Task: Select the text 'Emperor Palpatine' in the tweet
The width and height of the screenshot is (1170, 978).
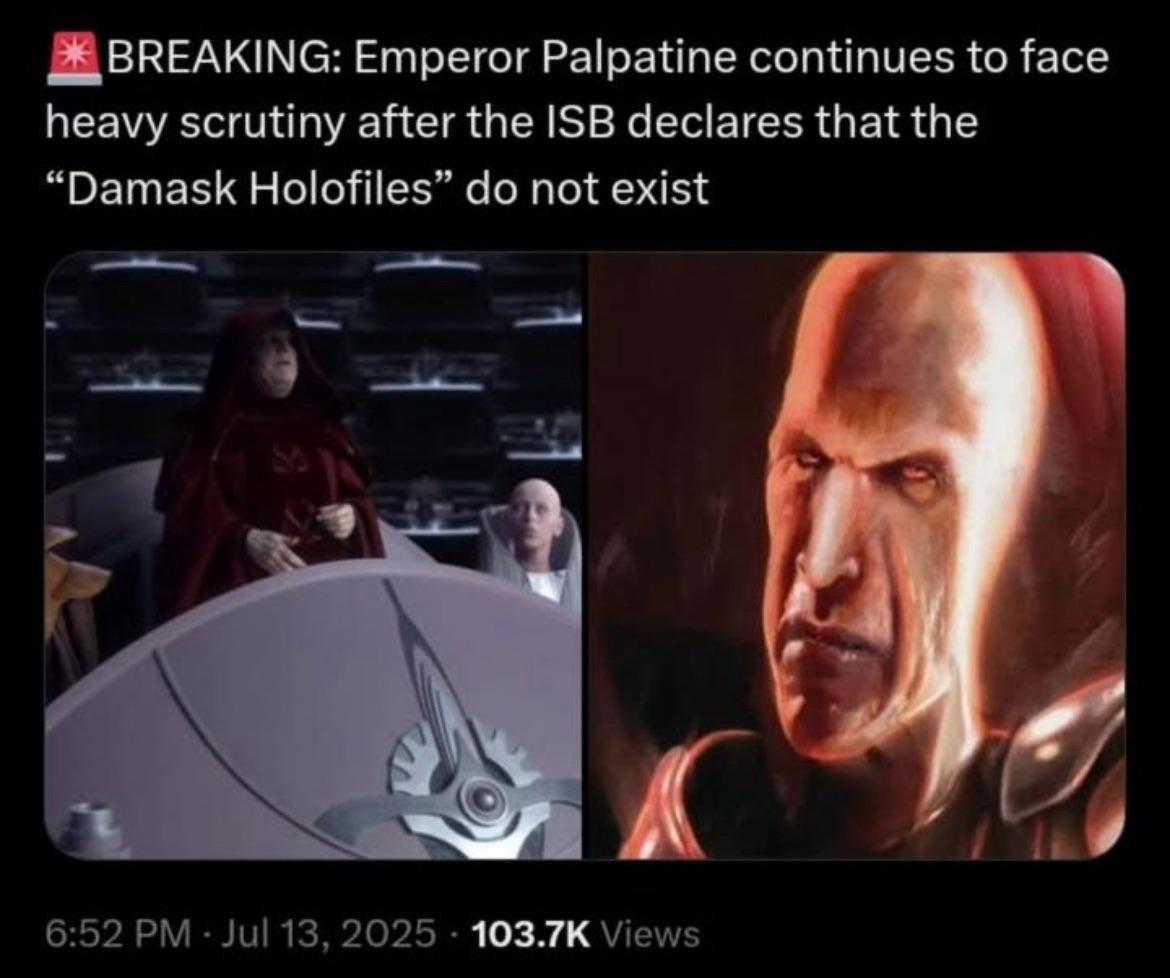Action: click(x=545, y=60)
